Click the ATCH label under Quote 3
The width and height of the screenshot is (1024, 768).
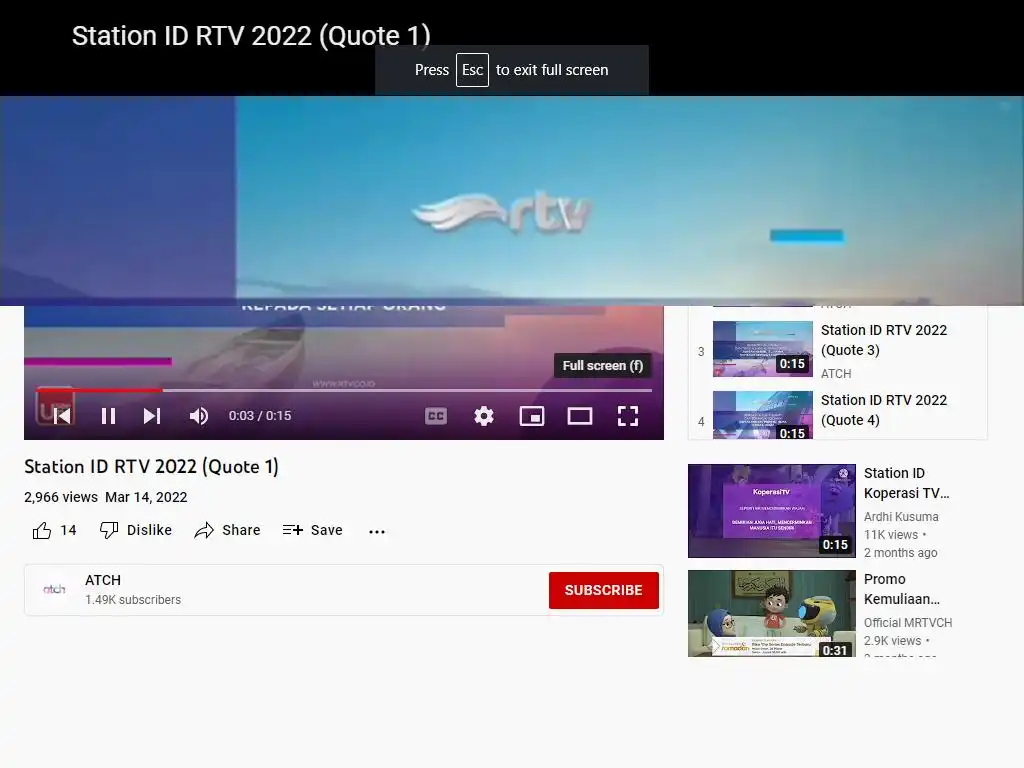(836, 374)
